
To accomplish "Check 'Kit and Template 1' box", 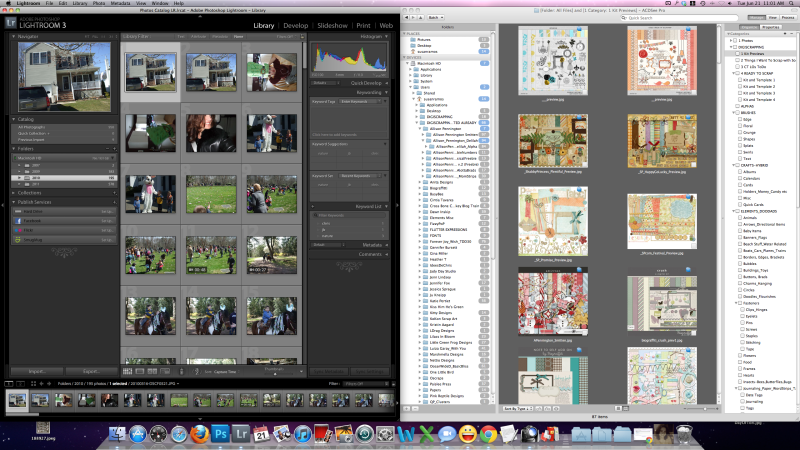I will pyautogui.click(x=740, y=80).
